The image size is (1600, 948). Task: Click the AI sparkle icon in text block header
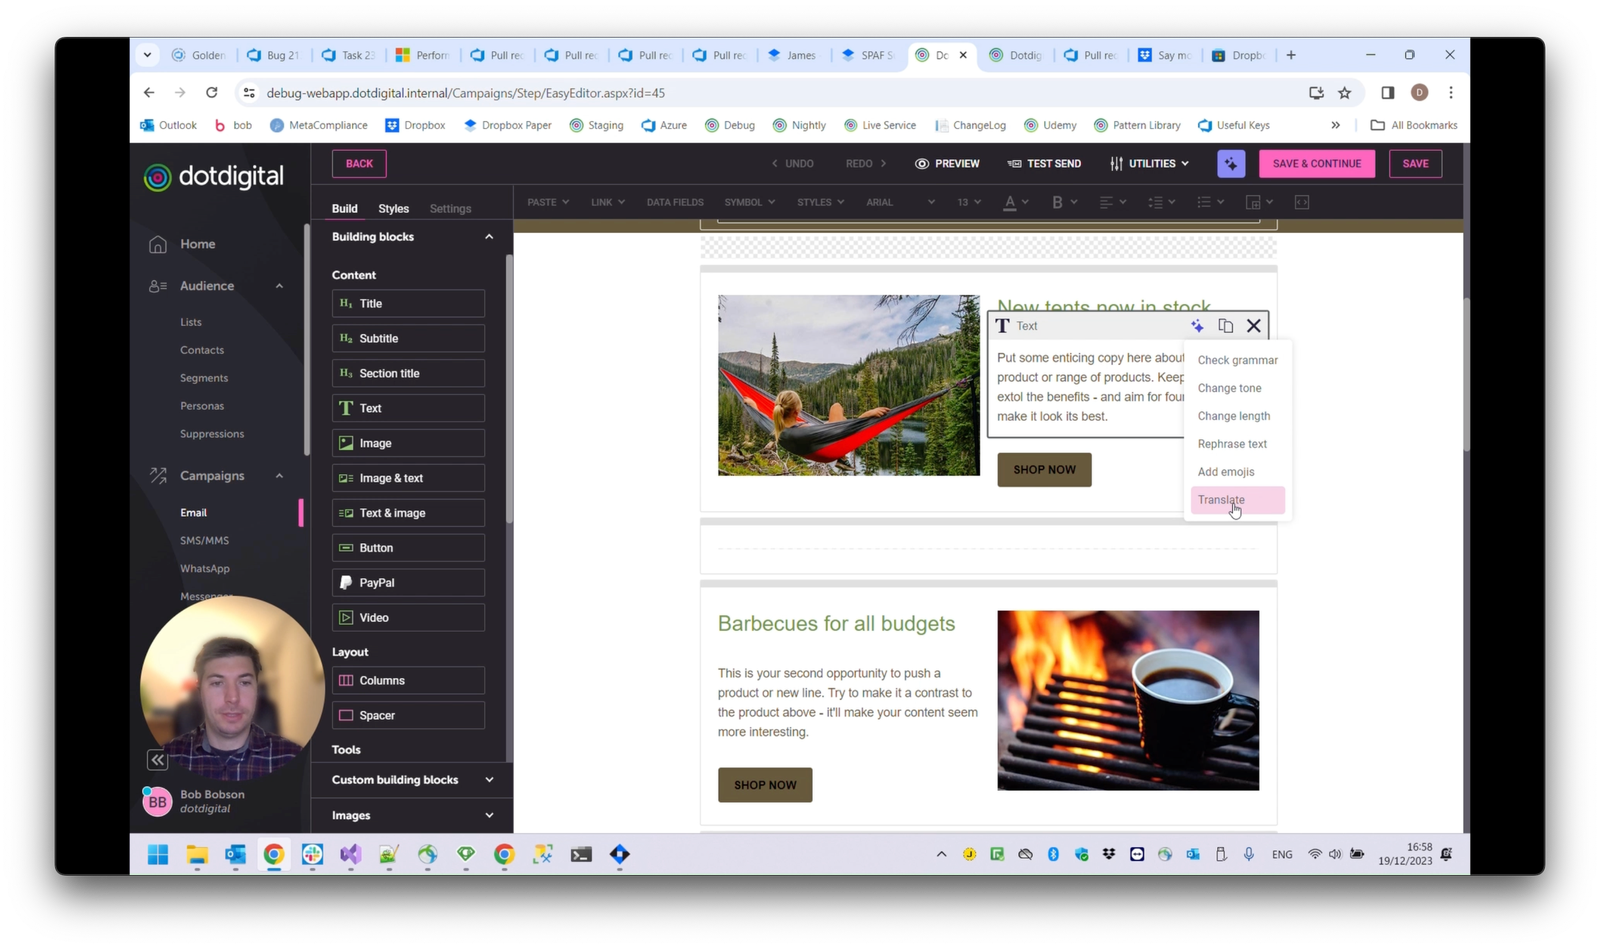point(1197,326)
